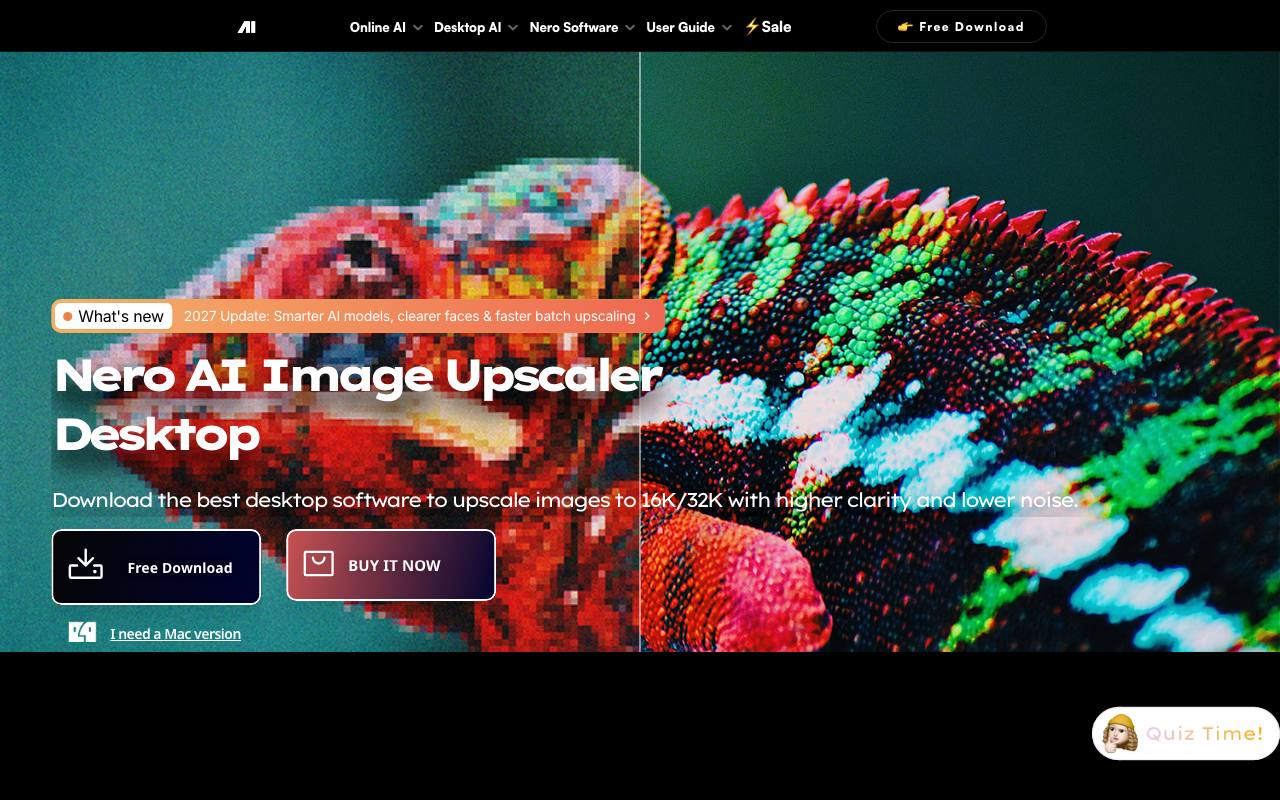1280x800 pixels.
Task: Click the Nero AI Image Upscaler Desktop heading
Action: click(x=358, y=405)
